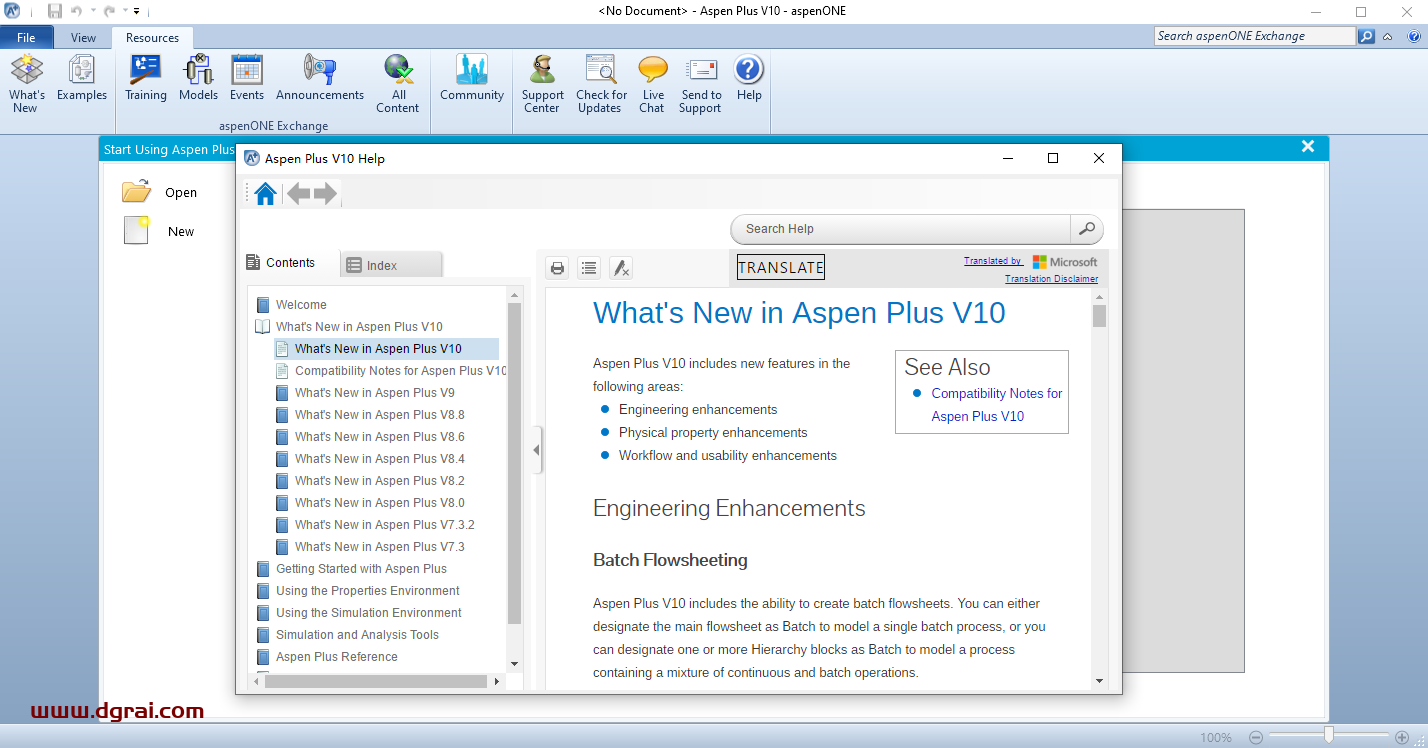Select What's New in Aspen Plus V8.0
Image resolution: width=1428 pixels, height=748 pixels.
coord(380,503)
